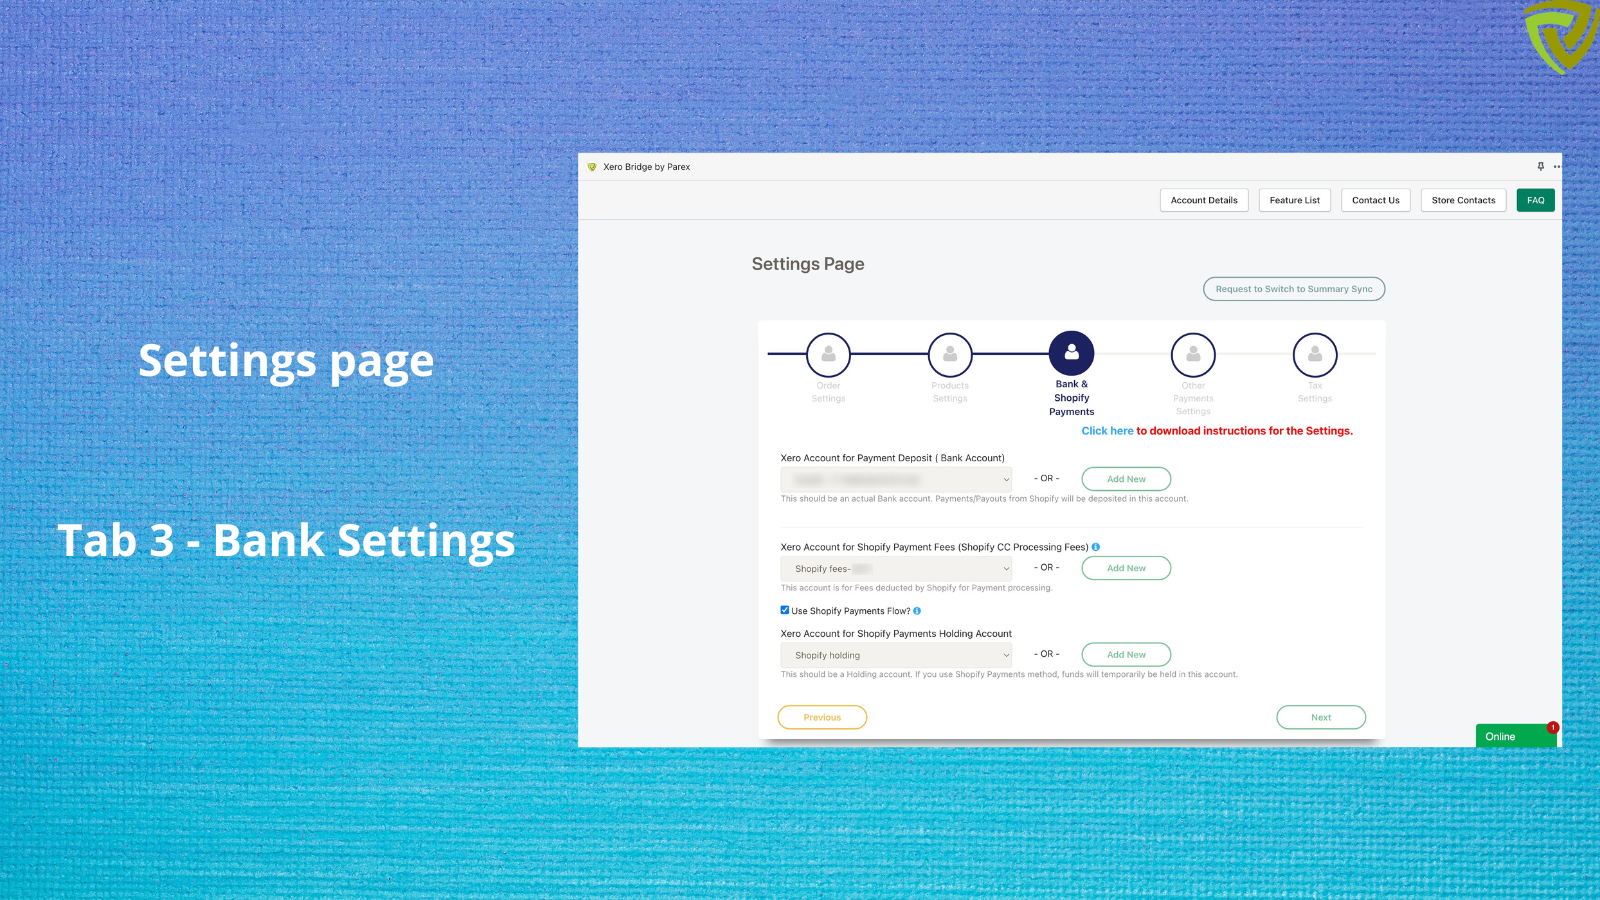Open the FAQ page
This screenshot has width=1600, height=900.
[1536, 200]
